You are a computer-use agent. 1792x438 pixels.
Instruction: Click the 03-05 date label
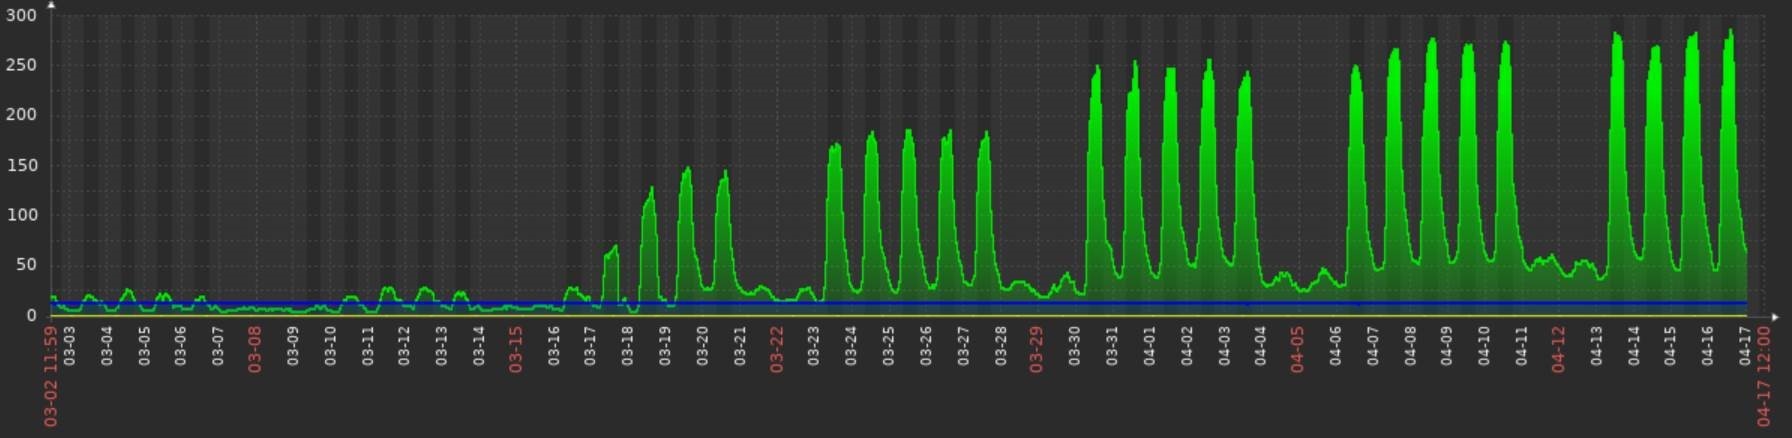[x=144, y=345]
